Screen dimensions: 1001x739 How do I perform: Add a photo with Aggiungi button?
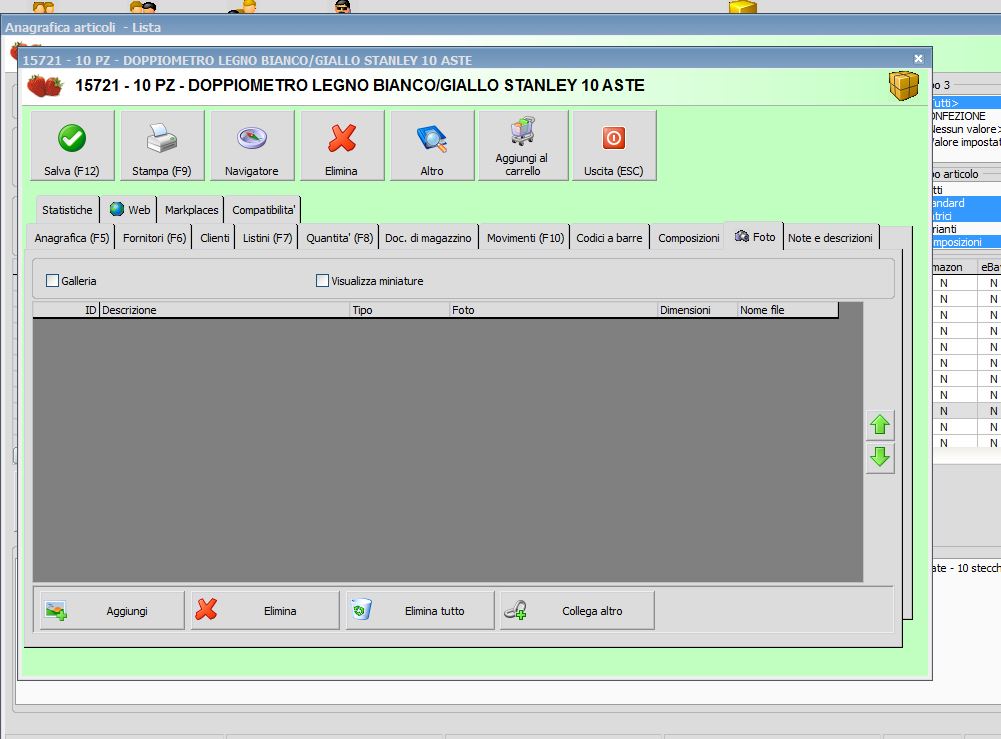[x=112, y=611]
